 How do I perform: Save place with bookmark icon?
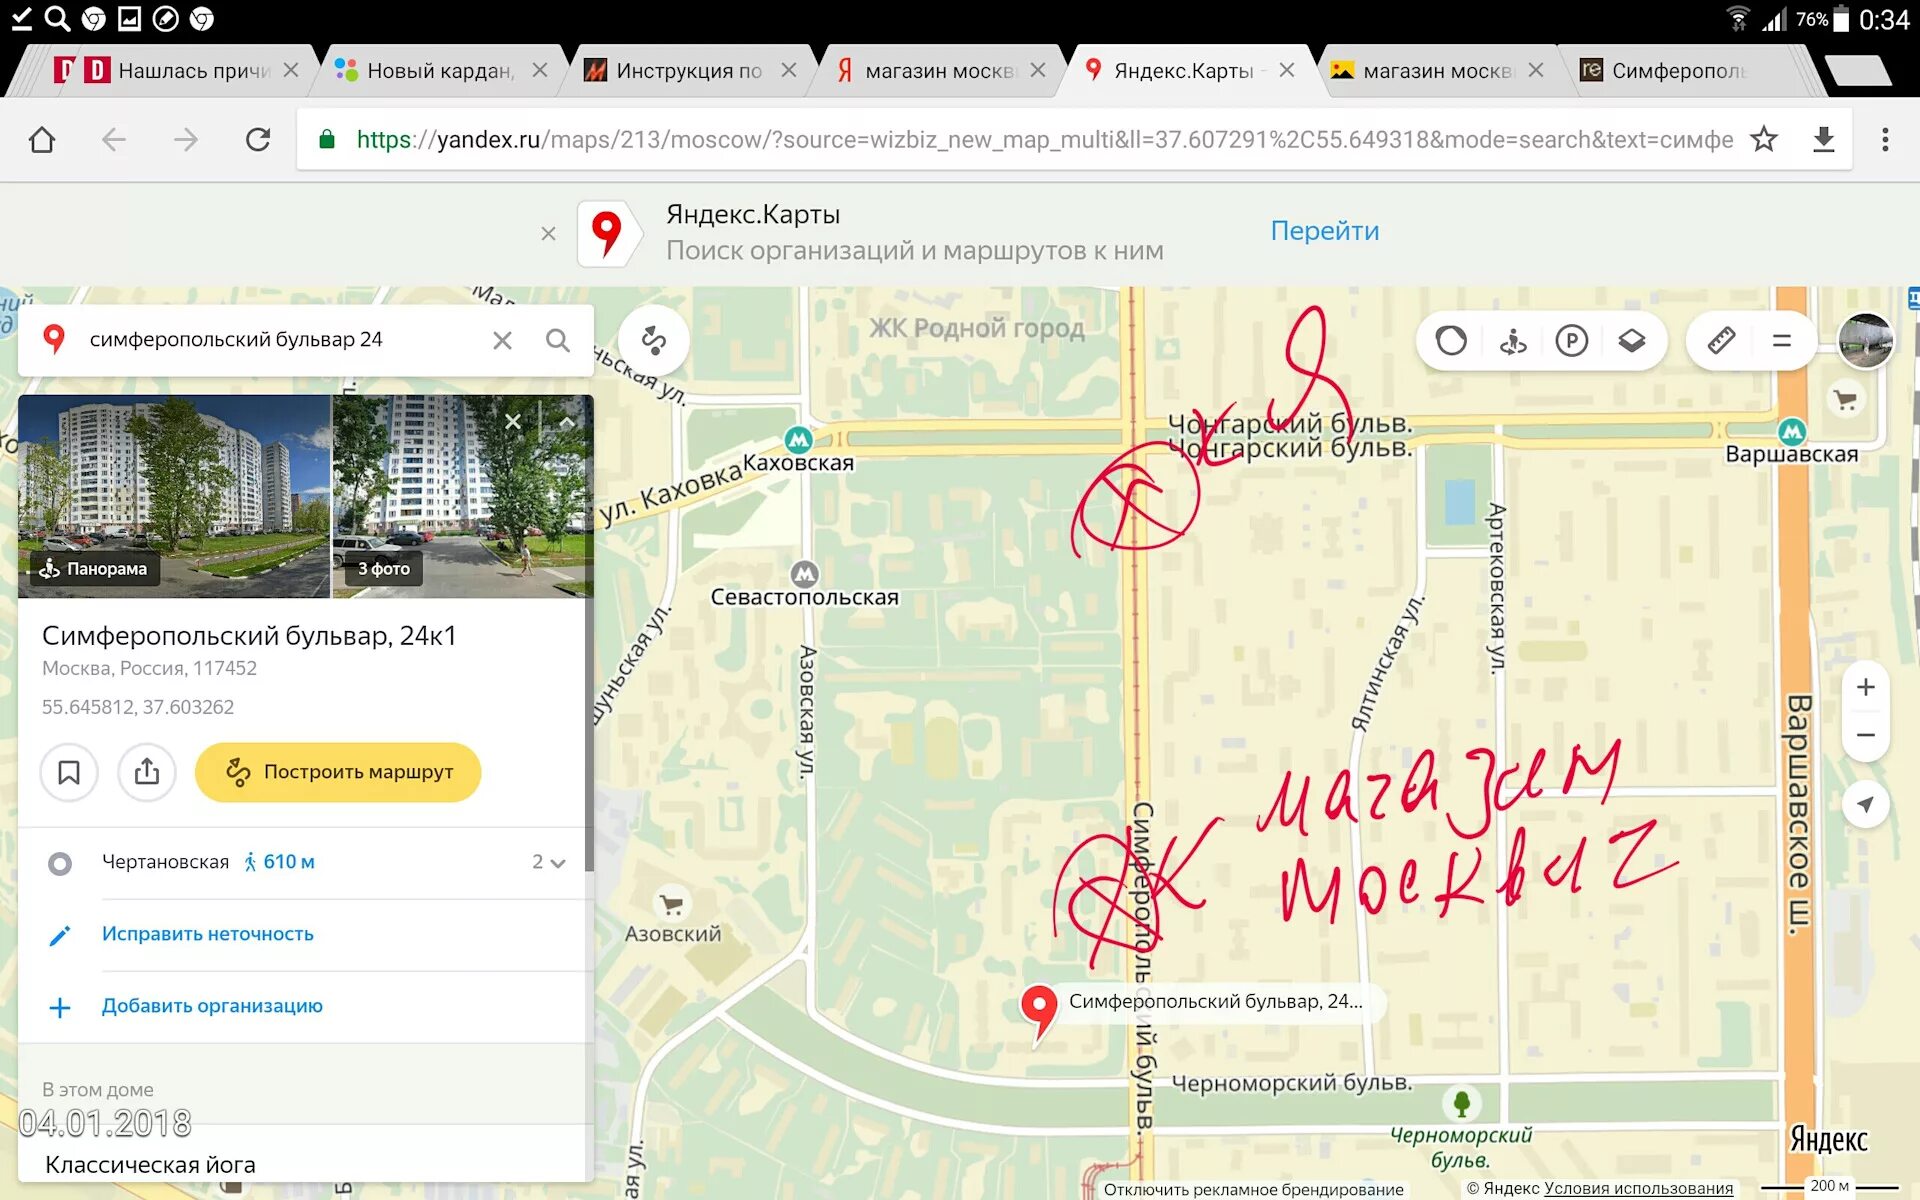point(69,772)
